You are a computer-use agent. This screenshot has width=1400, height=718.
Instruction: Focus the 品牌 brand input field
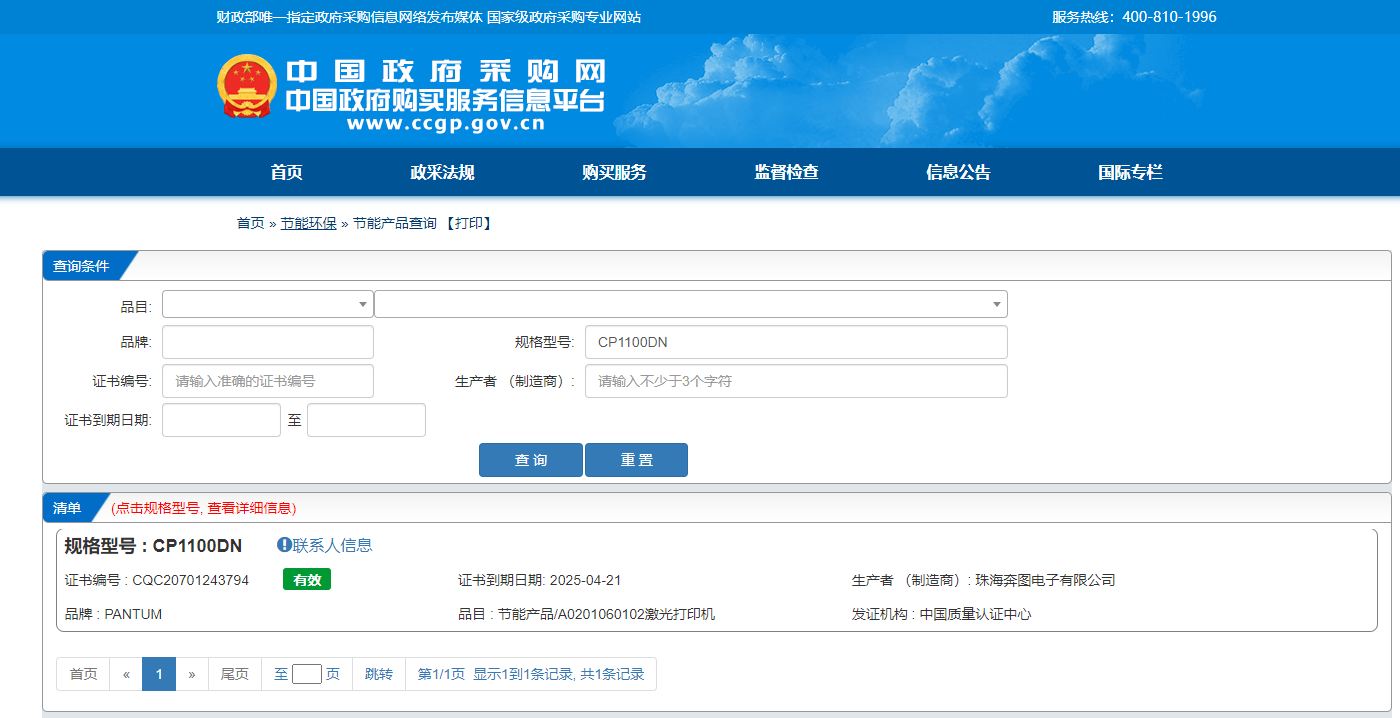[x=267, y=342]
